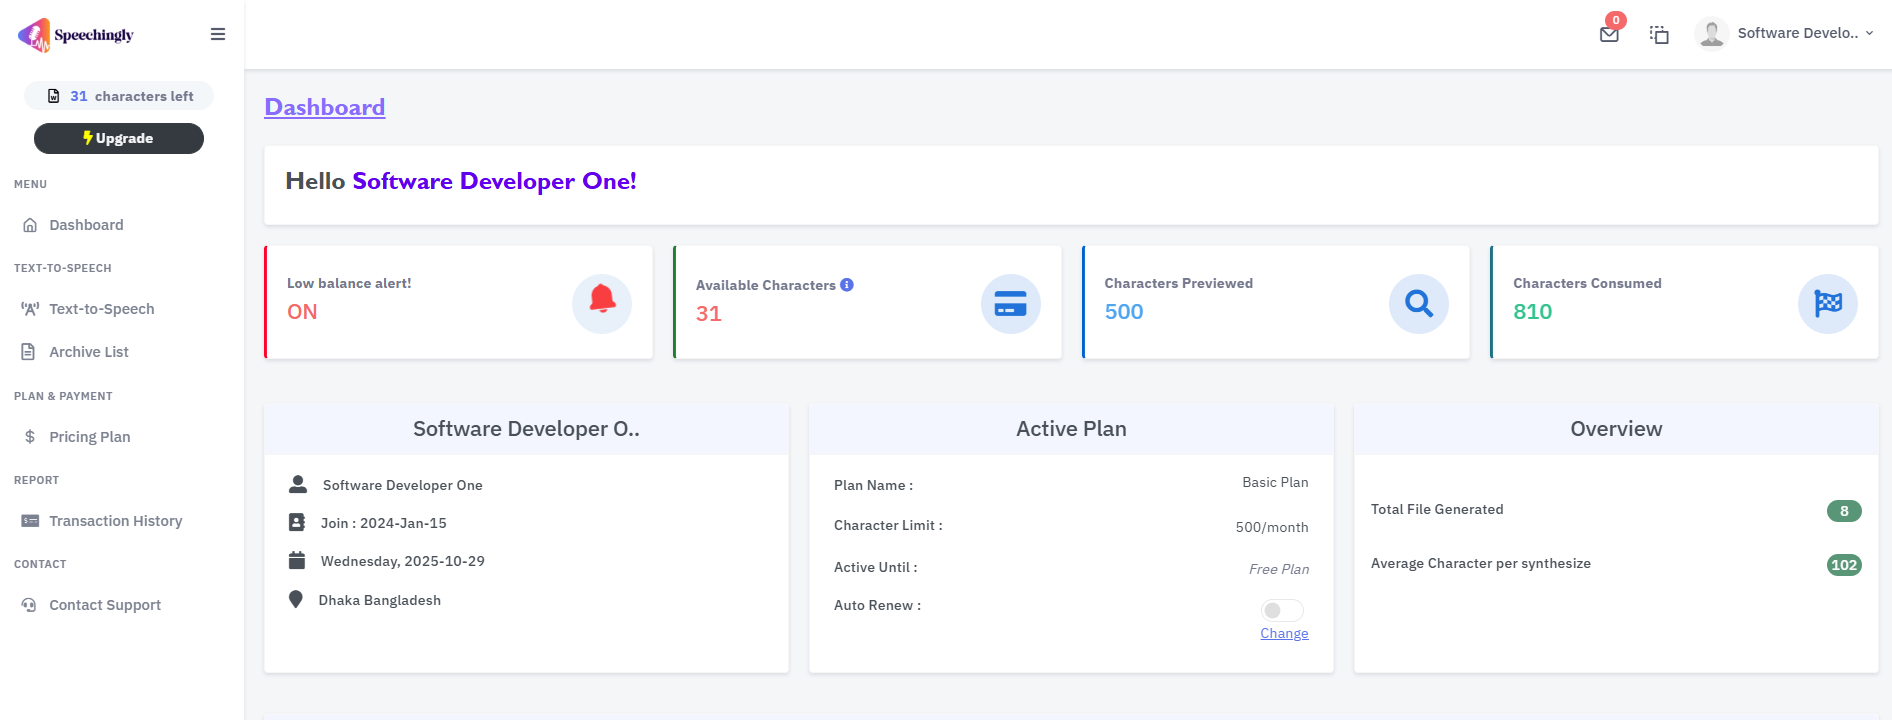Click the copy stack icon in header
Screen dimensions: 1892x720
pyautogui.click(x=1659, y=34)
